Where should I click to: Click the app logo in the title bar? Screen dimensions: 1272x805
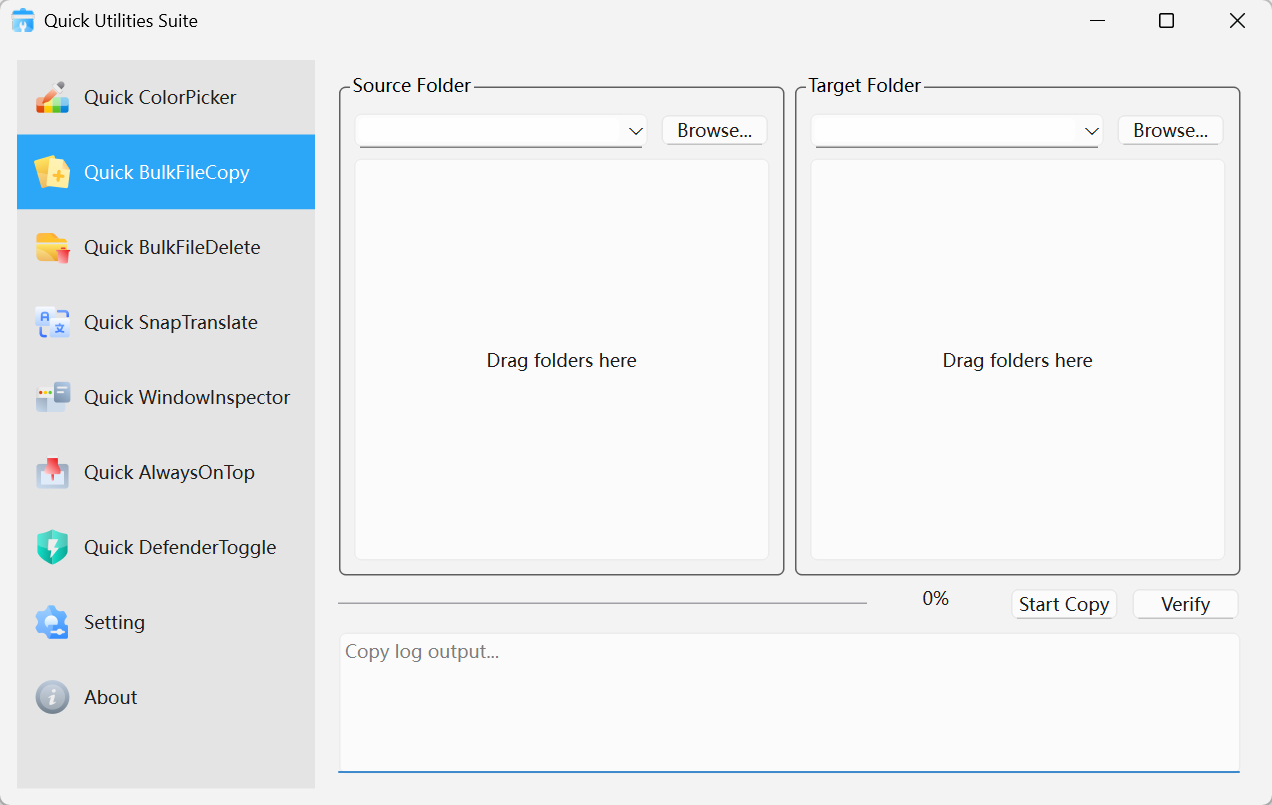point(22,20)
